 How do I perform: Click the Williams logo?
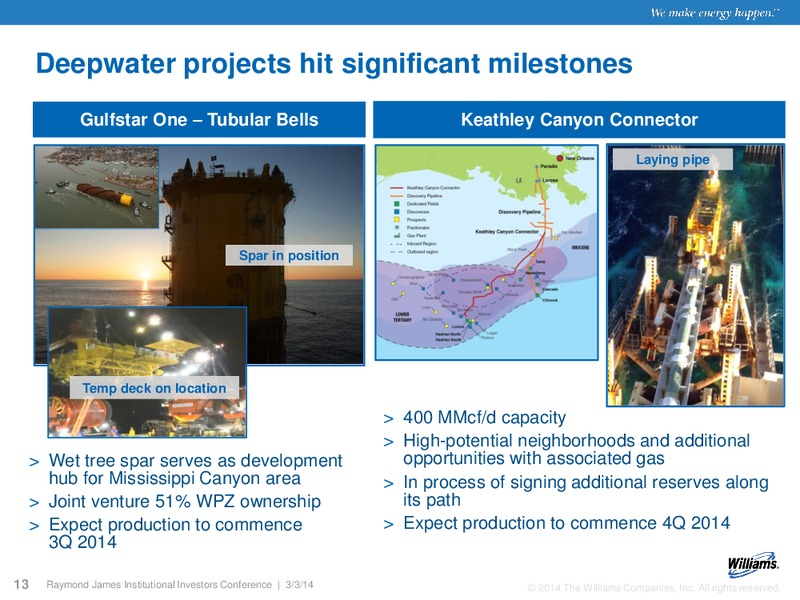click(753, 564)
